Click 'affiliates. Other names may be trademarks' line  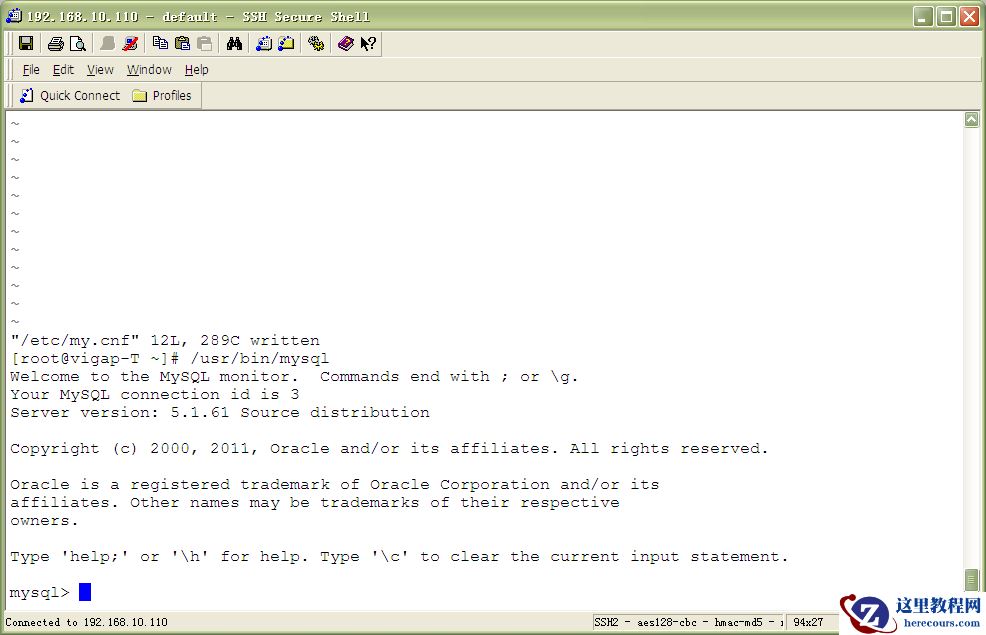click(314, 503)
